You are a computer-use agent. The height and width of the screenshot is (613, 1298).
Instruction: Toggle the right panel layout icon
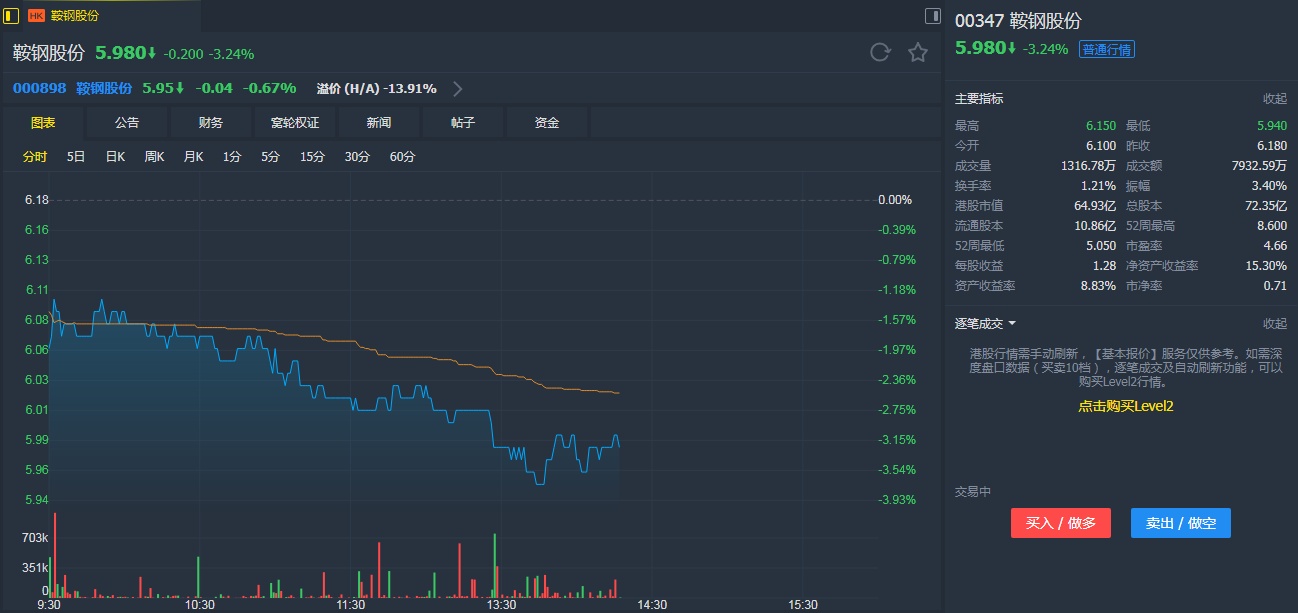coord(932,16)
